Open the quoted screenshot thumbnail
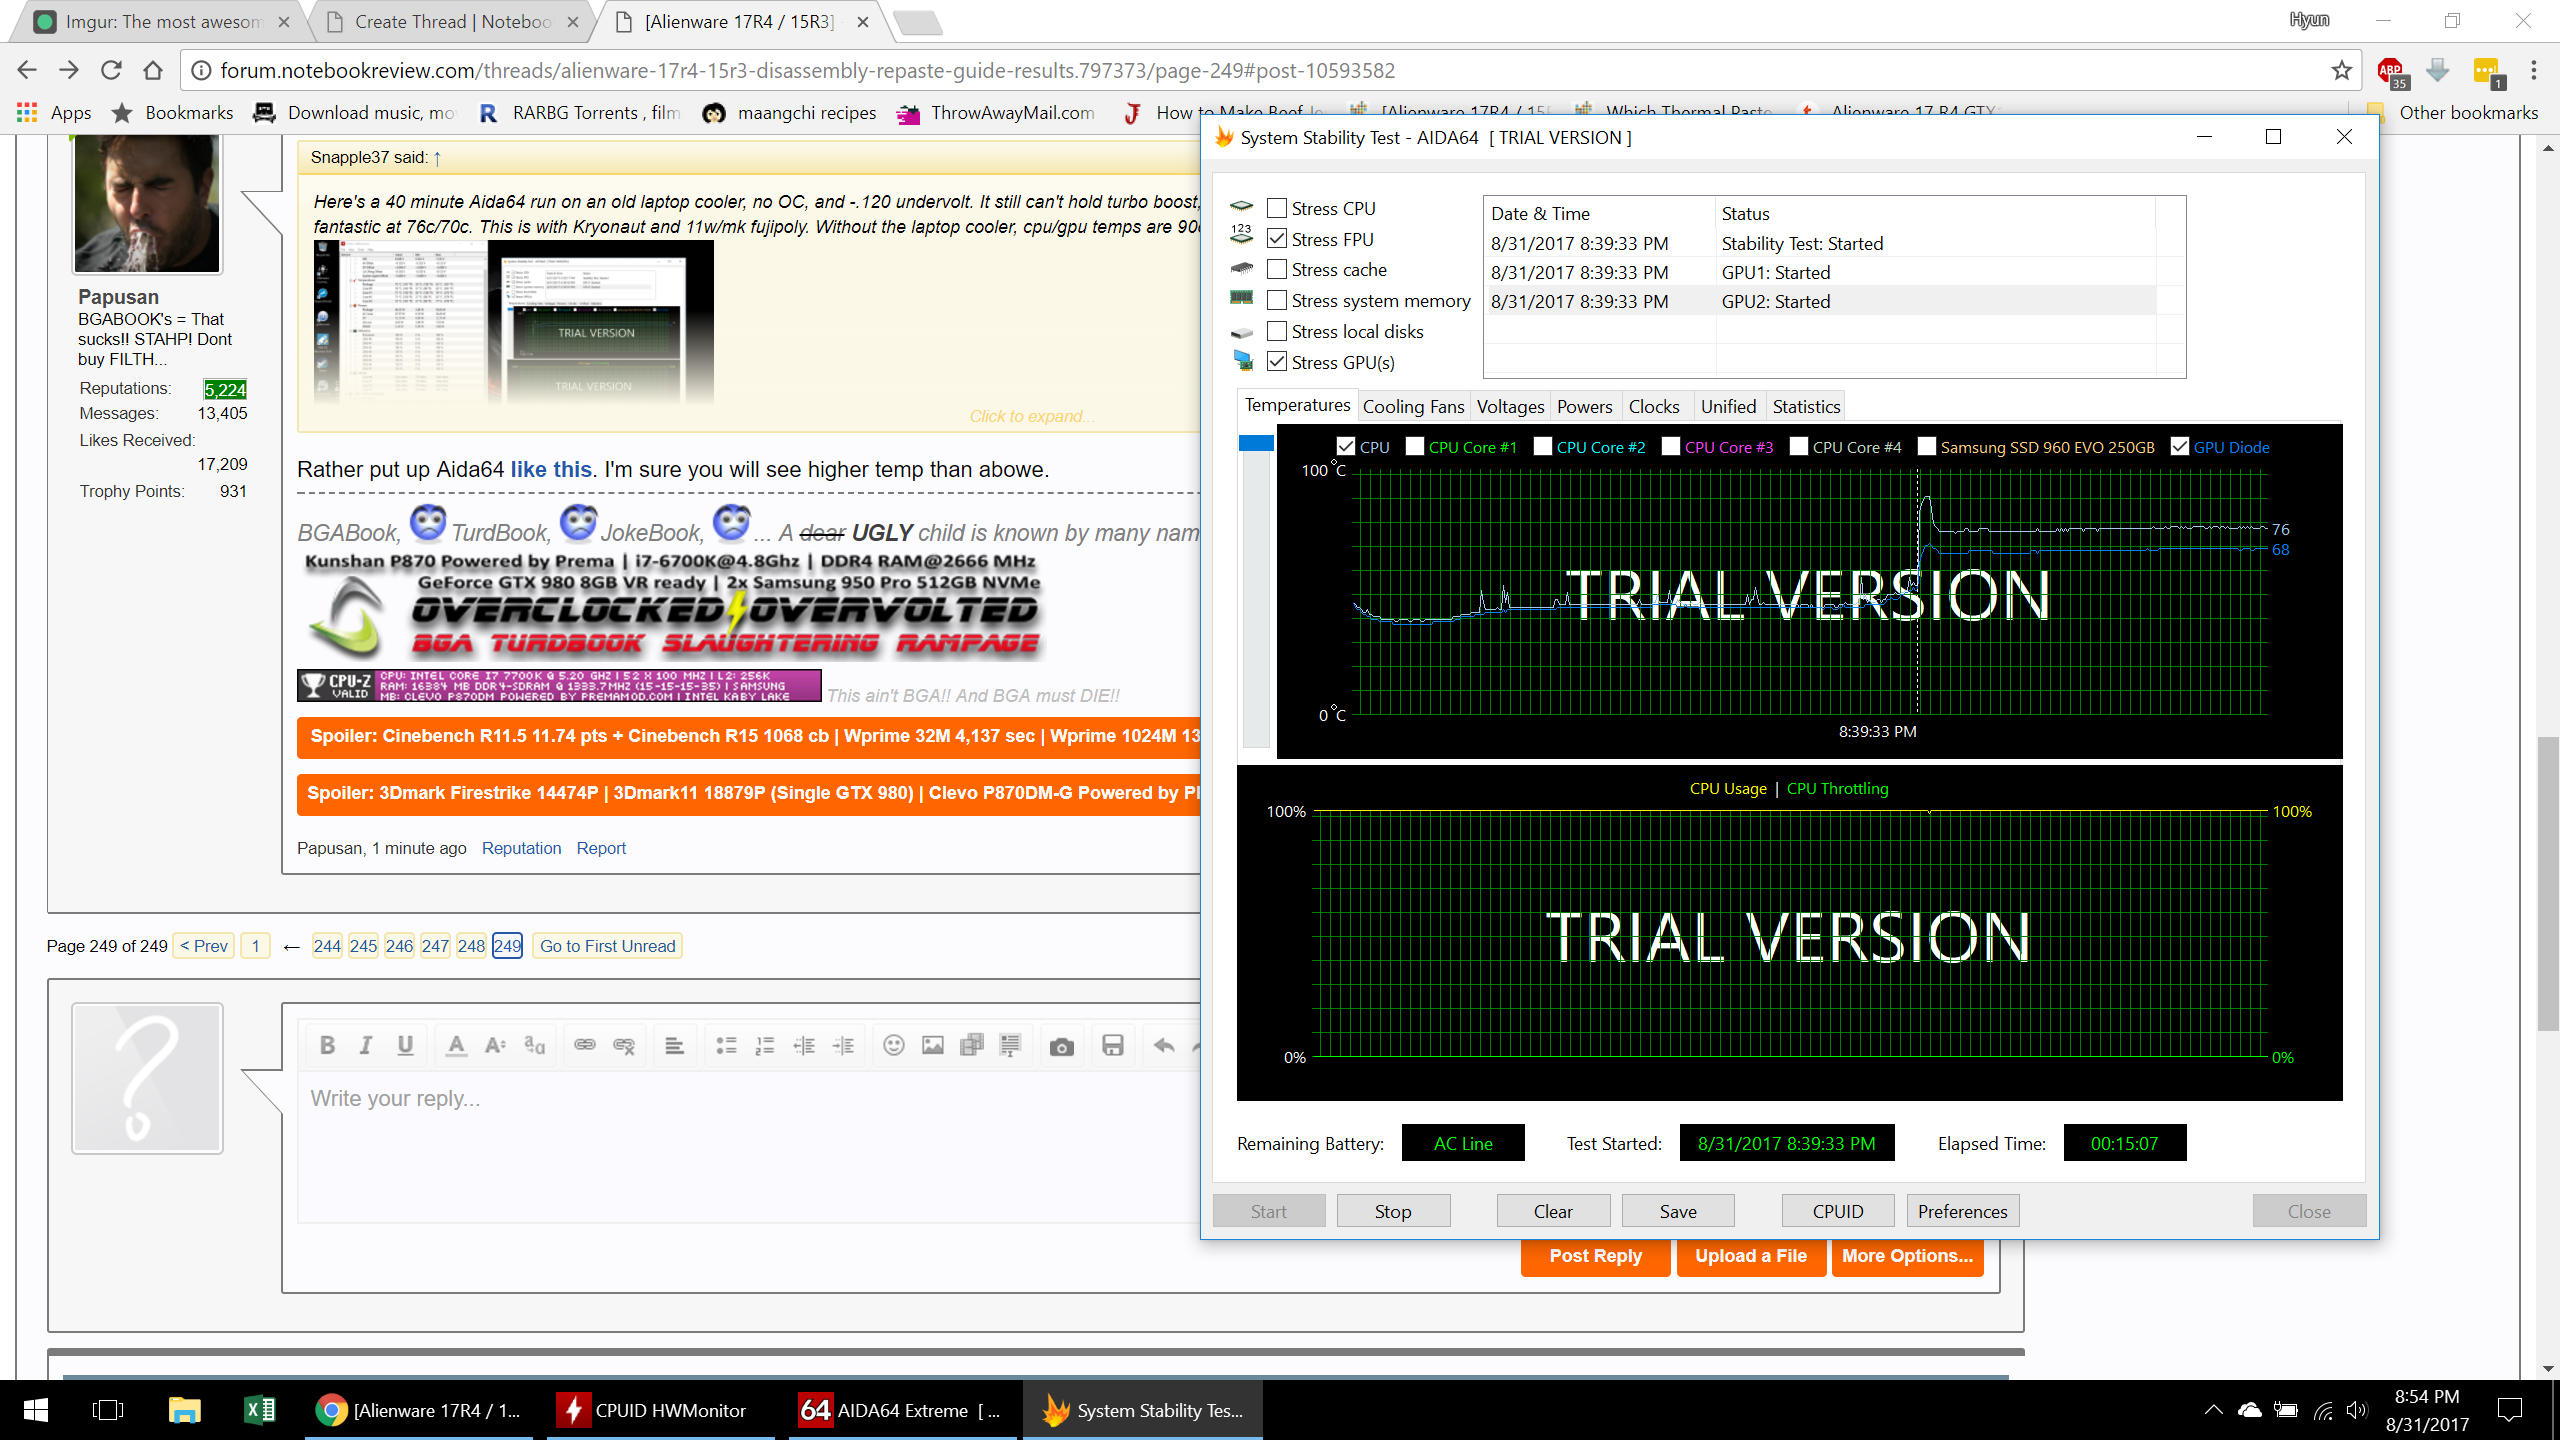This screenshot has width=2560, height=1440. tap(514, 322)
